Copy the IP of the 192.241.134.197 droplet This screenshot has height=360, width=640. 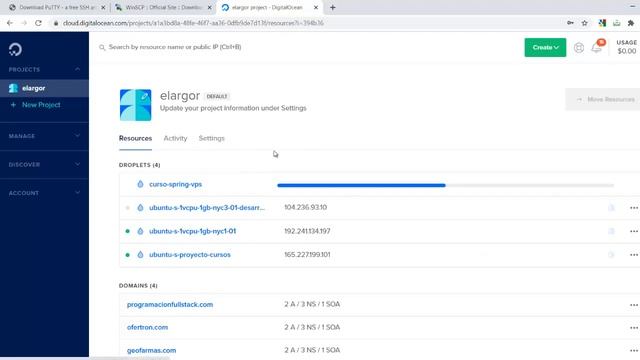(611, 231)
